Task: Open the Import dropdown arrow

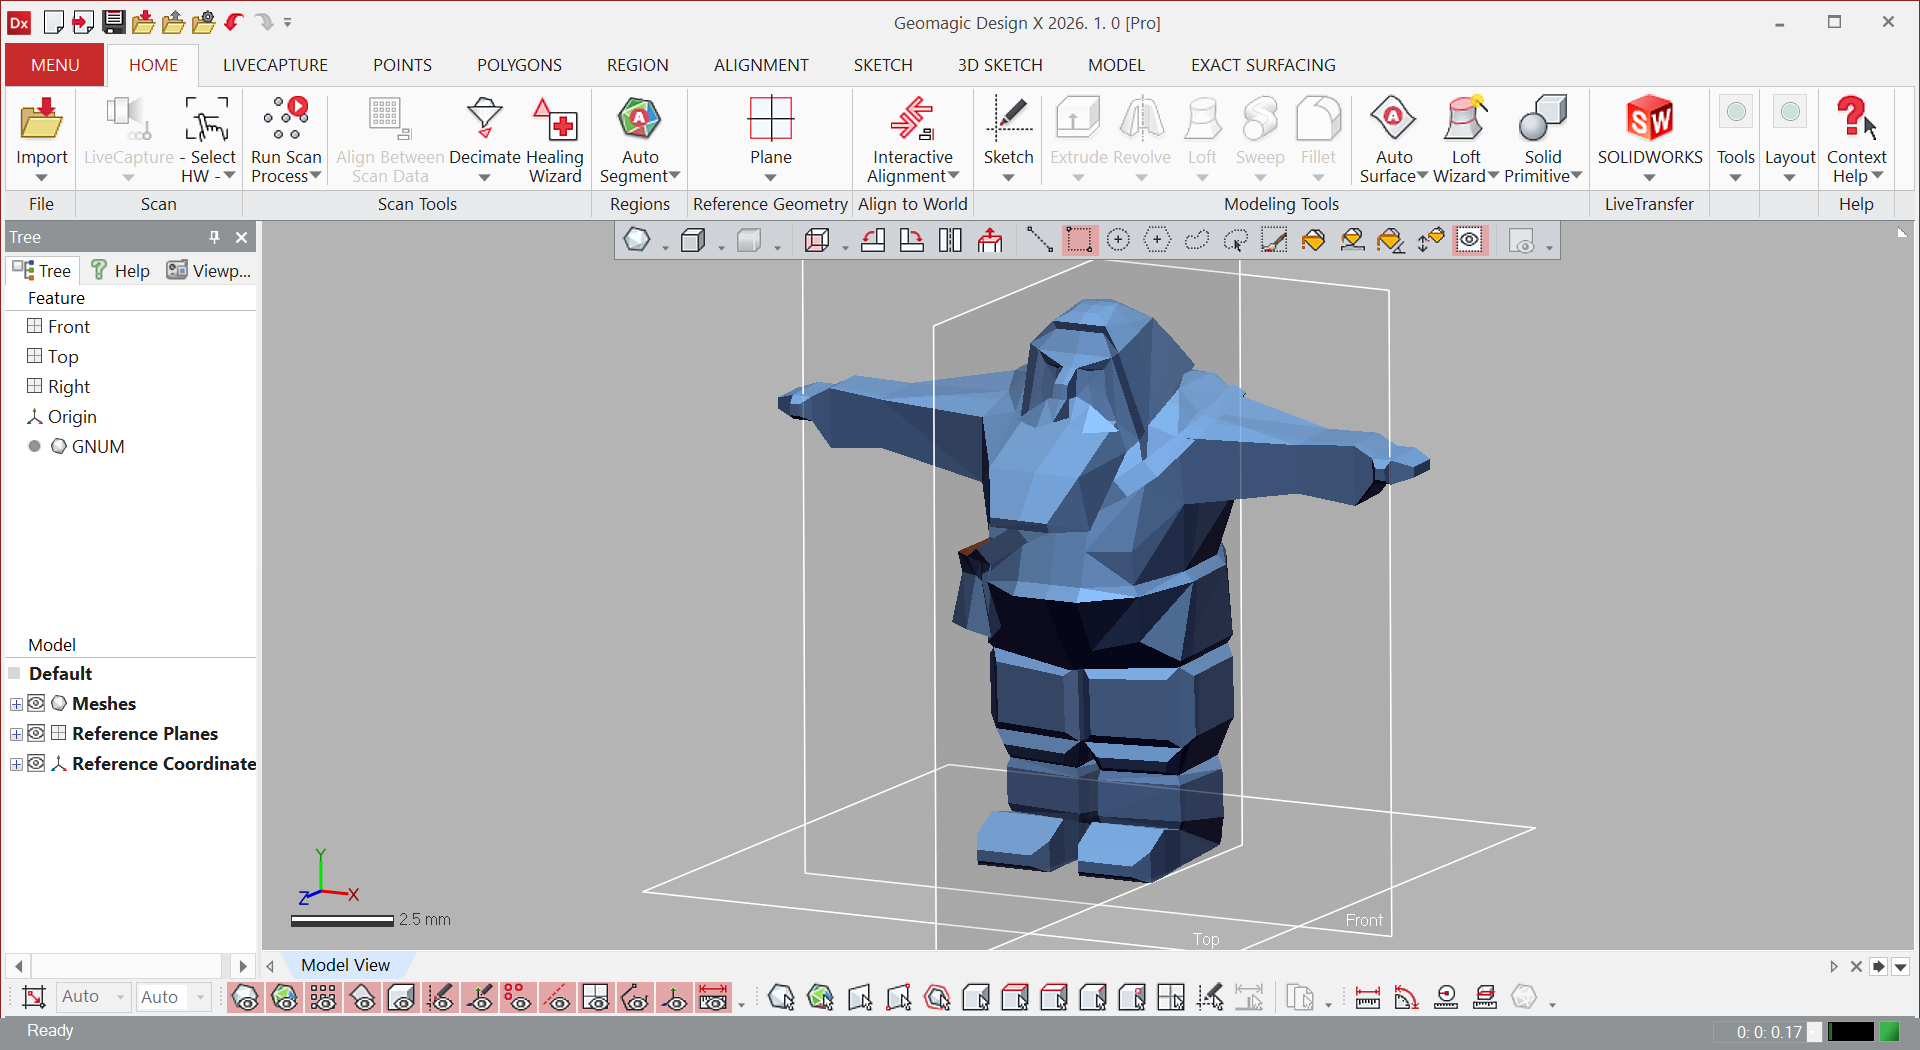Action: click(x=41, y=178)
